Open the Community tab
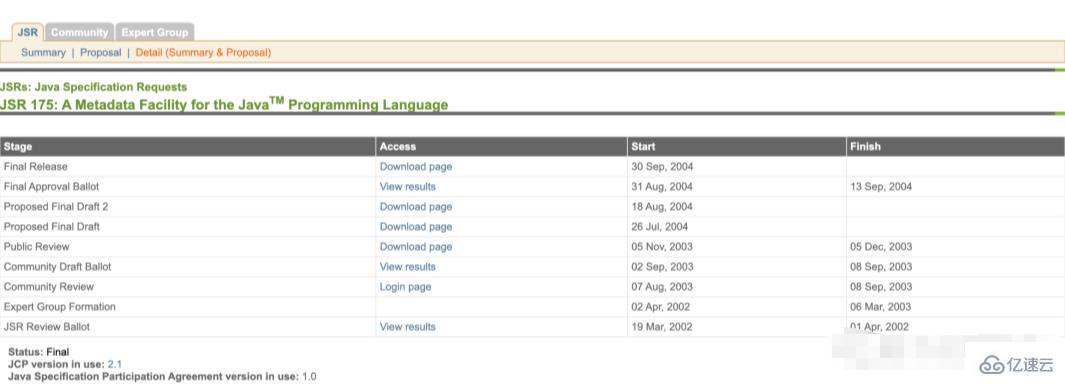1065x386 pixels. 79,32
